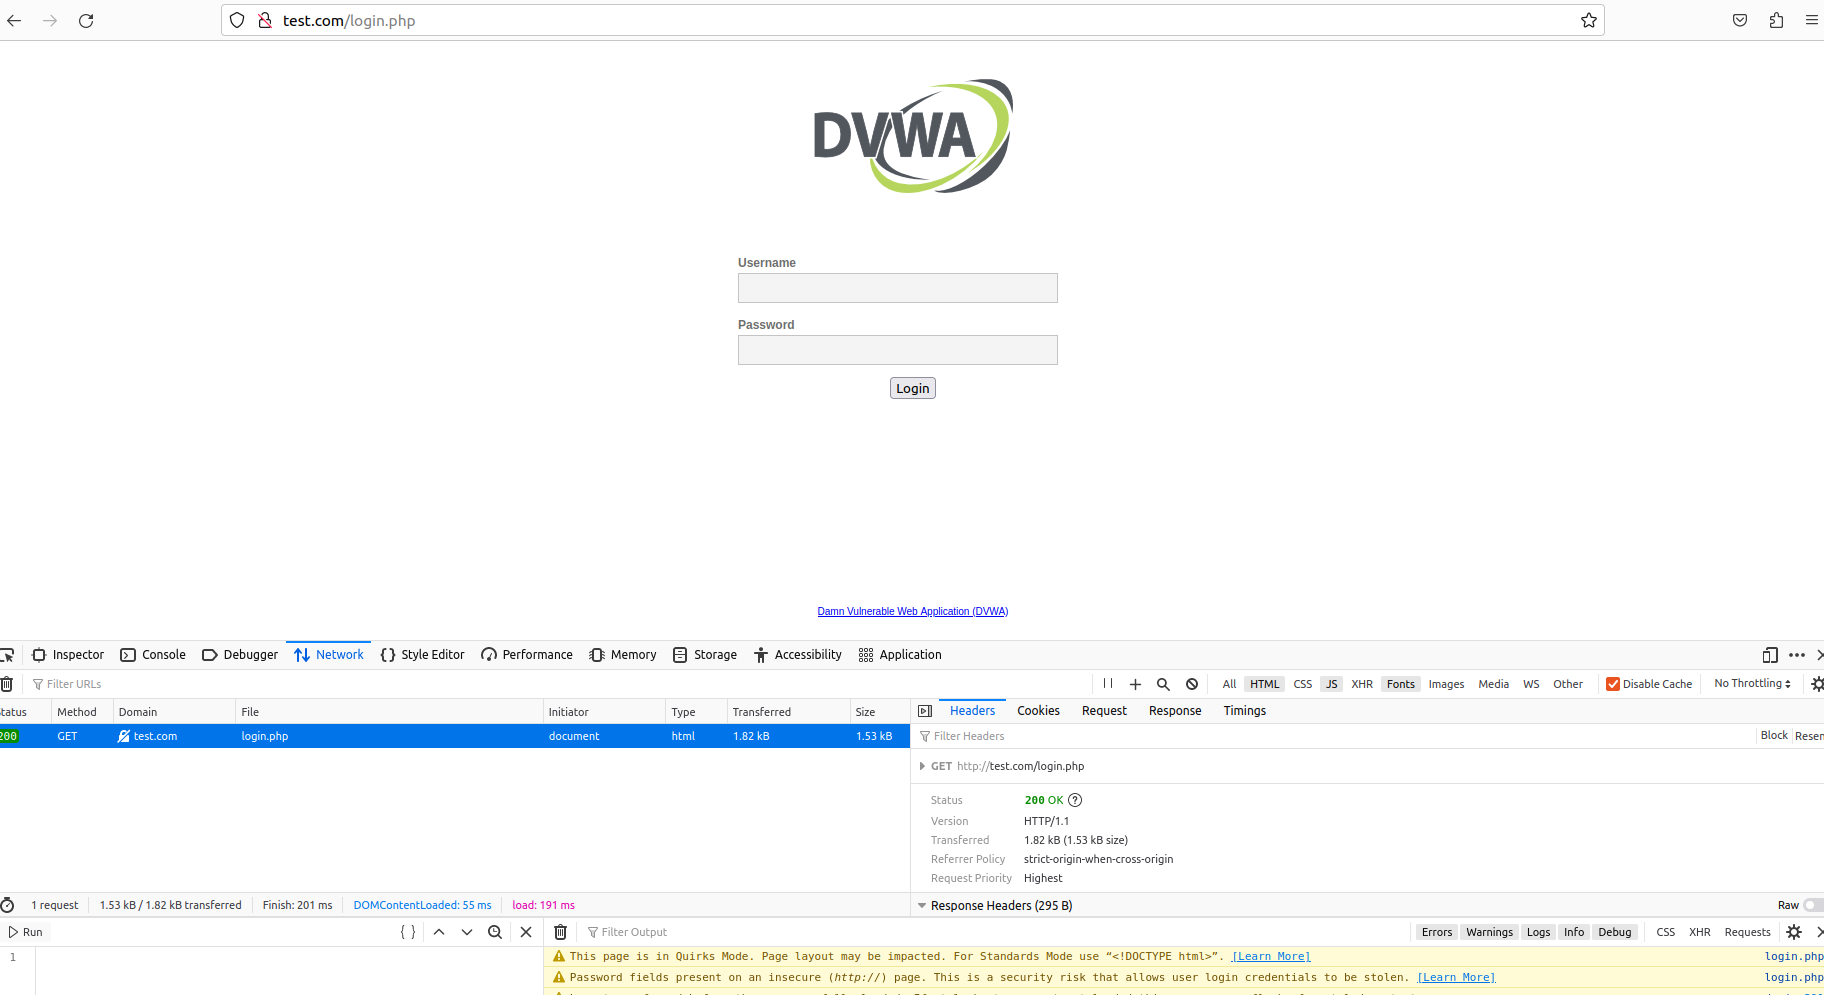Open performance analysis stopwatch icon
The height and width of the screenshot is (995, 1824).
point(7,905)
